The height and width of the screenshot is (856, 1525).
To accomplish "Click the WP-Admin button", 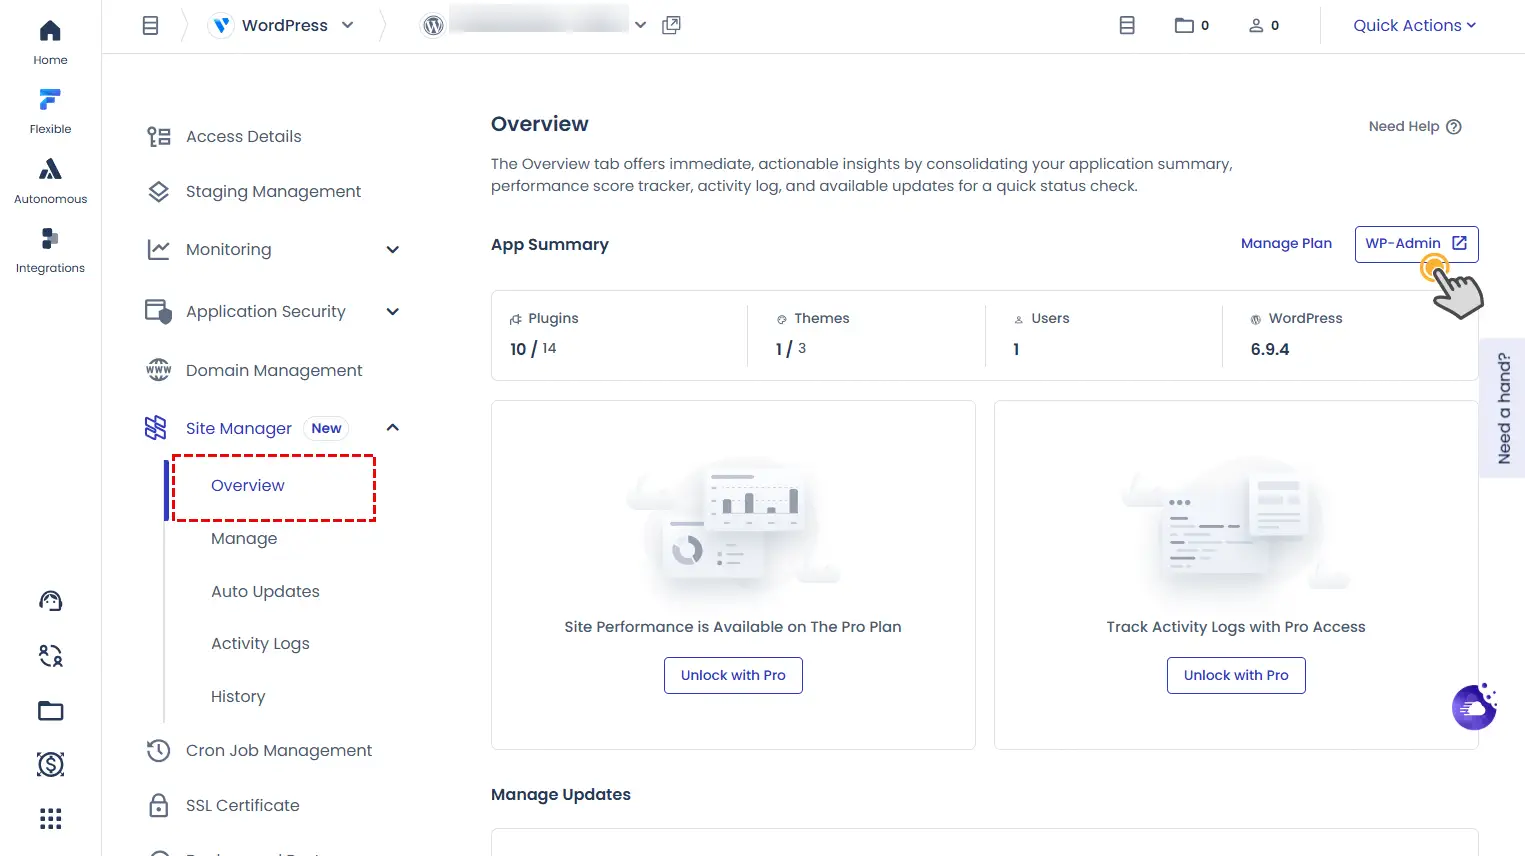I will point(1416,244).
